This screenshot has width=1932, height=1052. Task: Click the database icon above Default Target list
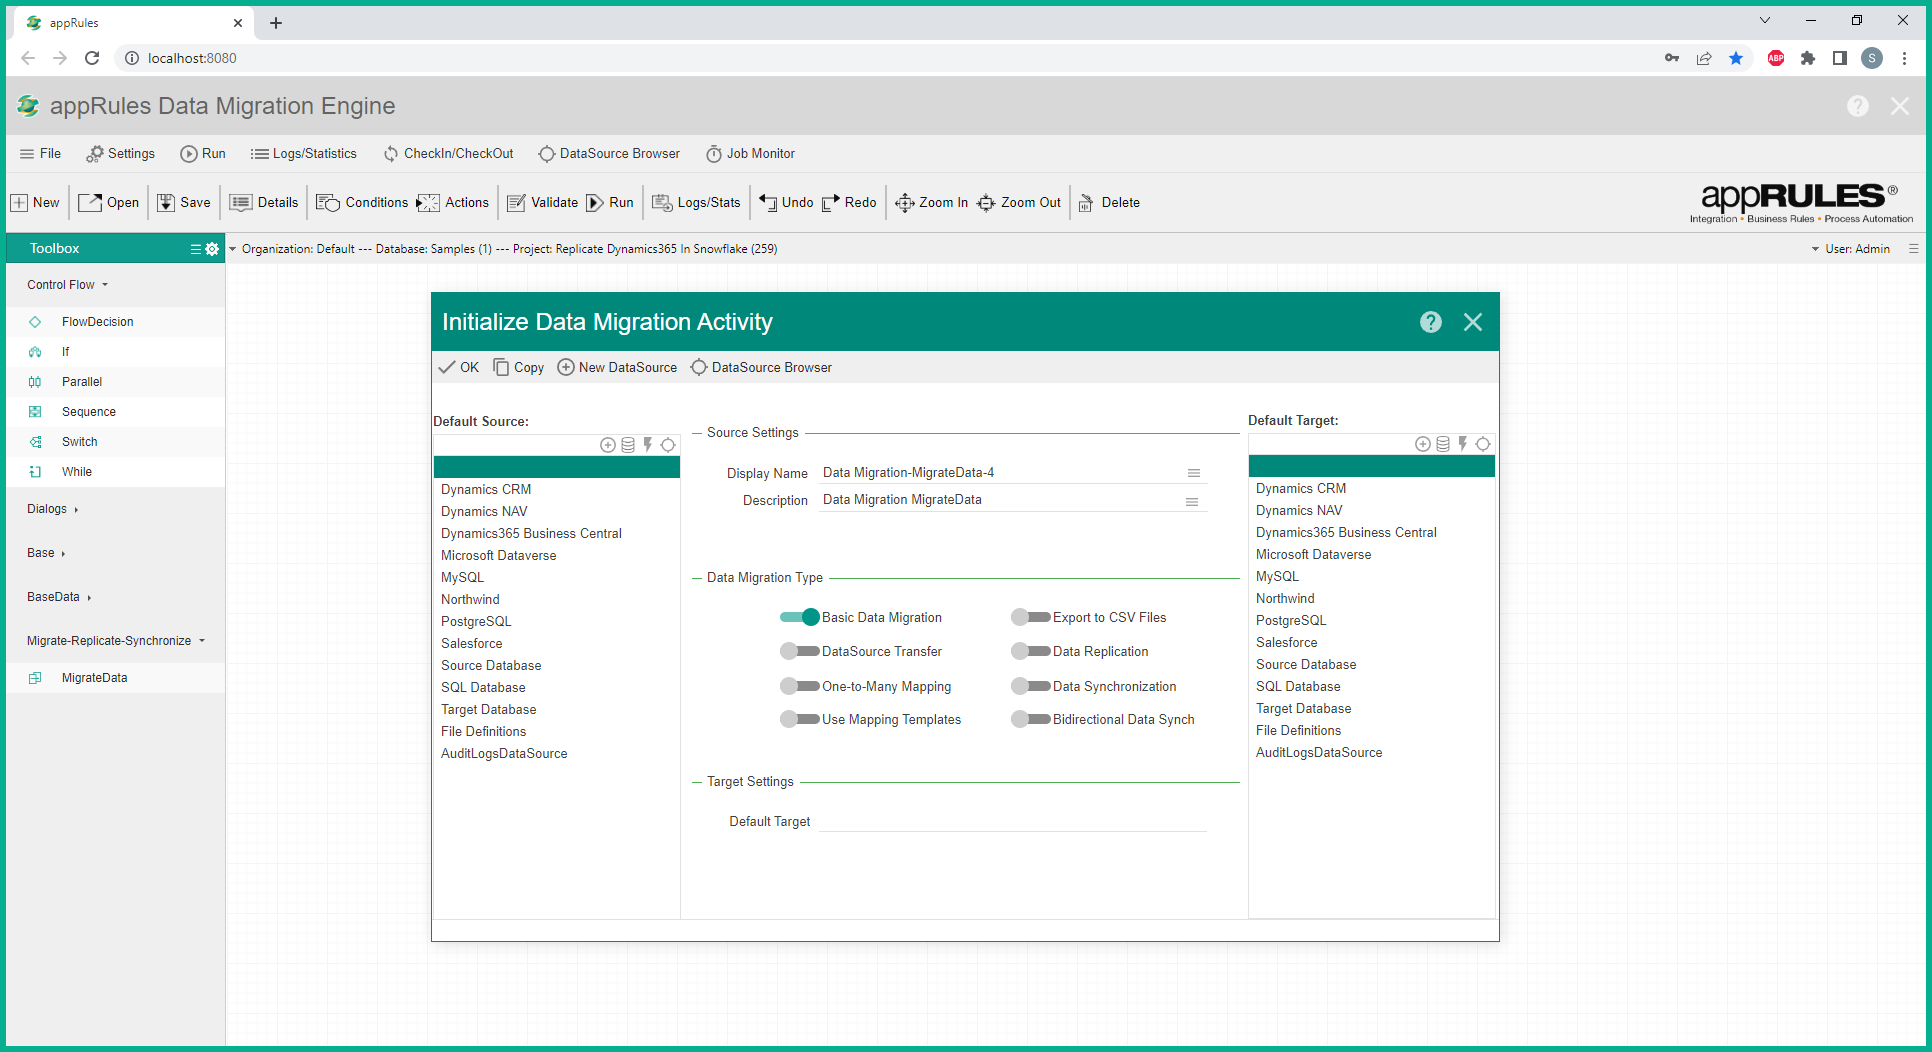pos(1443,444)
